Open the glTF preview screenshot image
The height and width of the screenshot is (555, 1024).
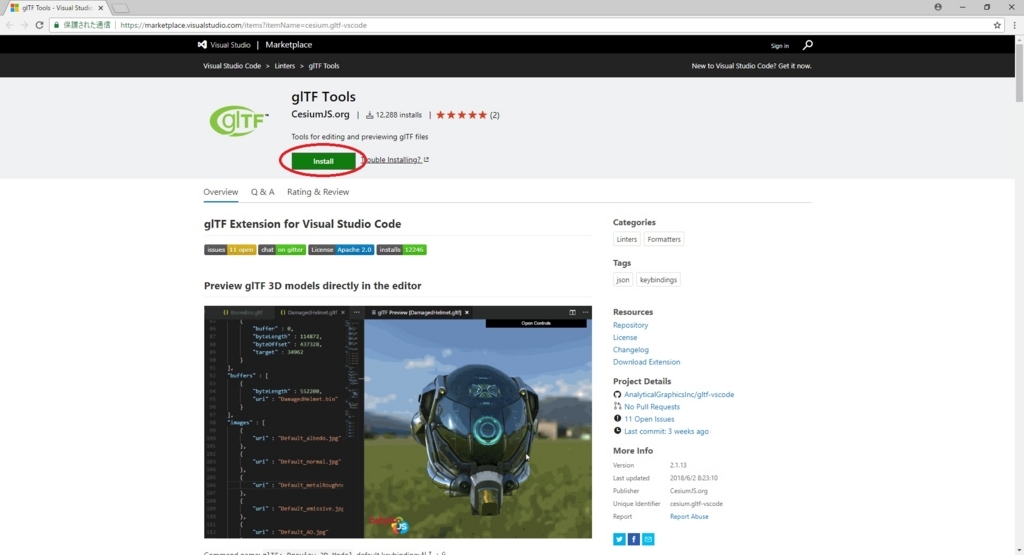pyautogui.click(x=398, y=422)
